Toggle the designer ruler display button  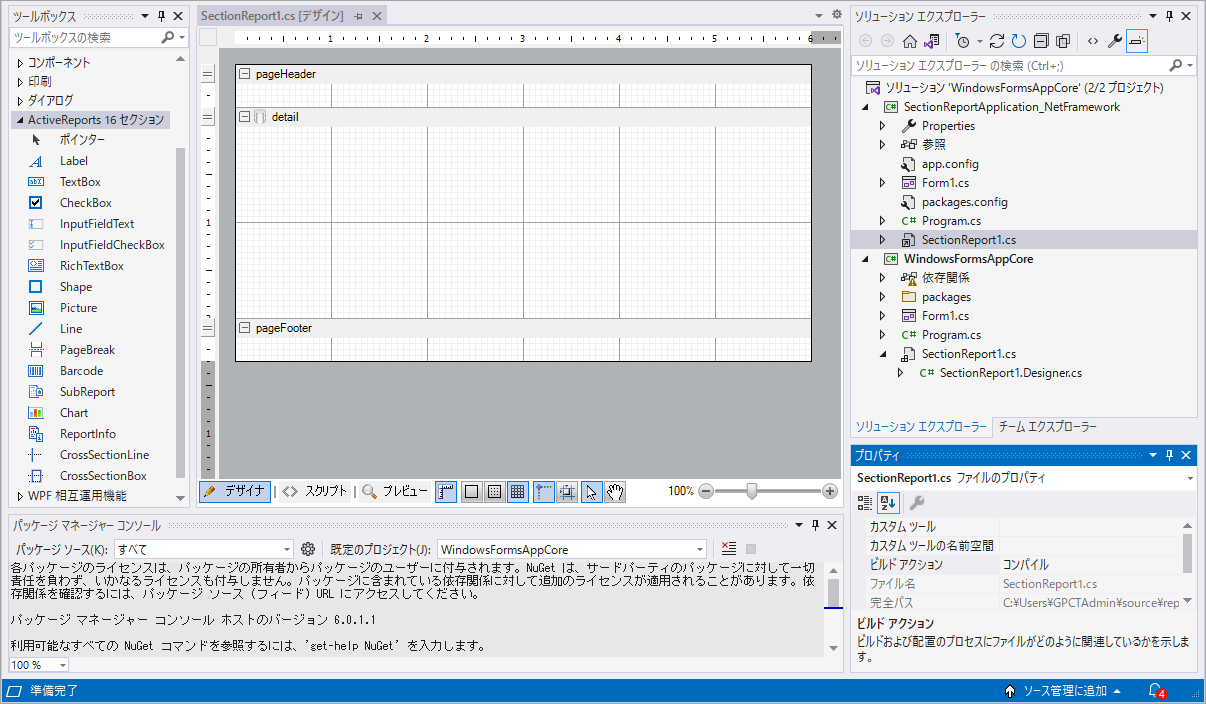pyautogui.click(x=446, y=491)
